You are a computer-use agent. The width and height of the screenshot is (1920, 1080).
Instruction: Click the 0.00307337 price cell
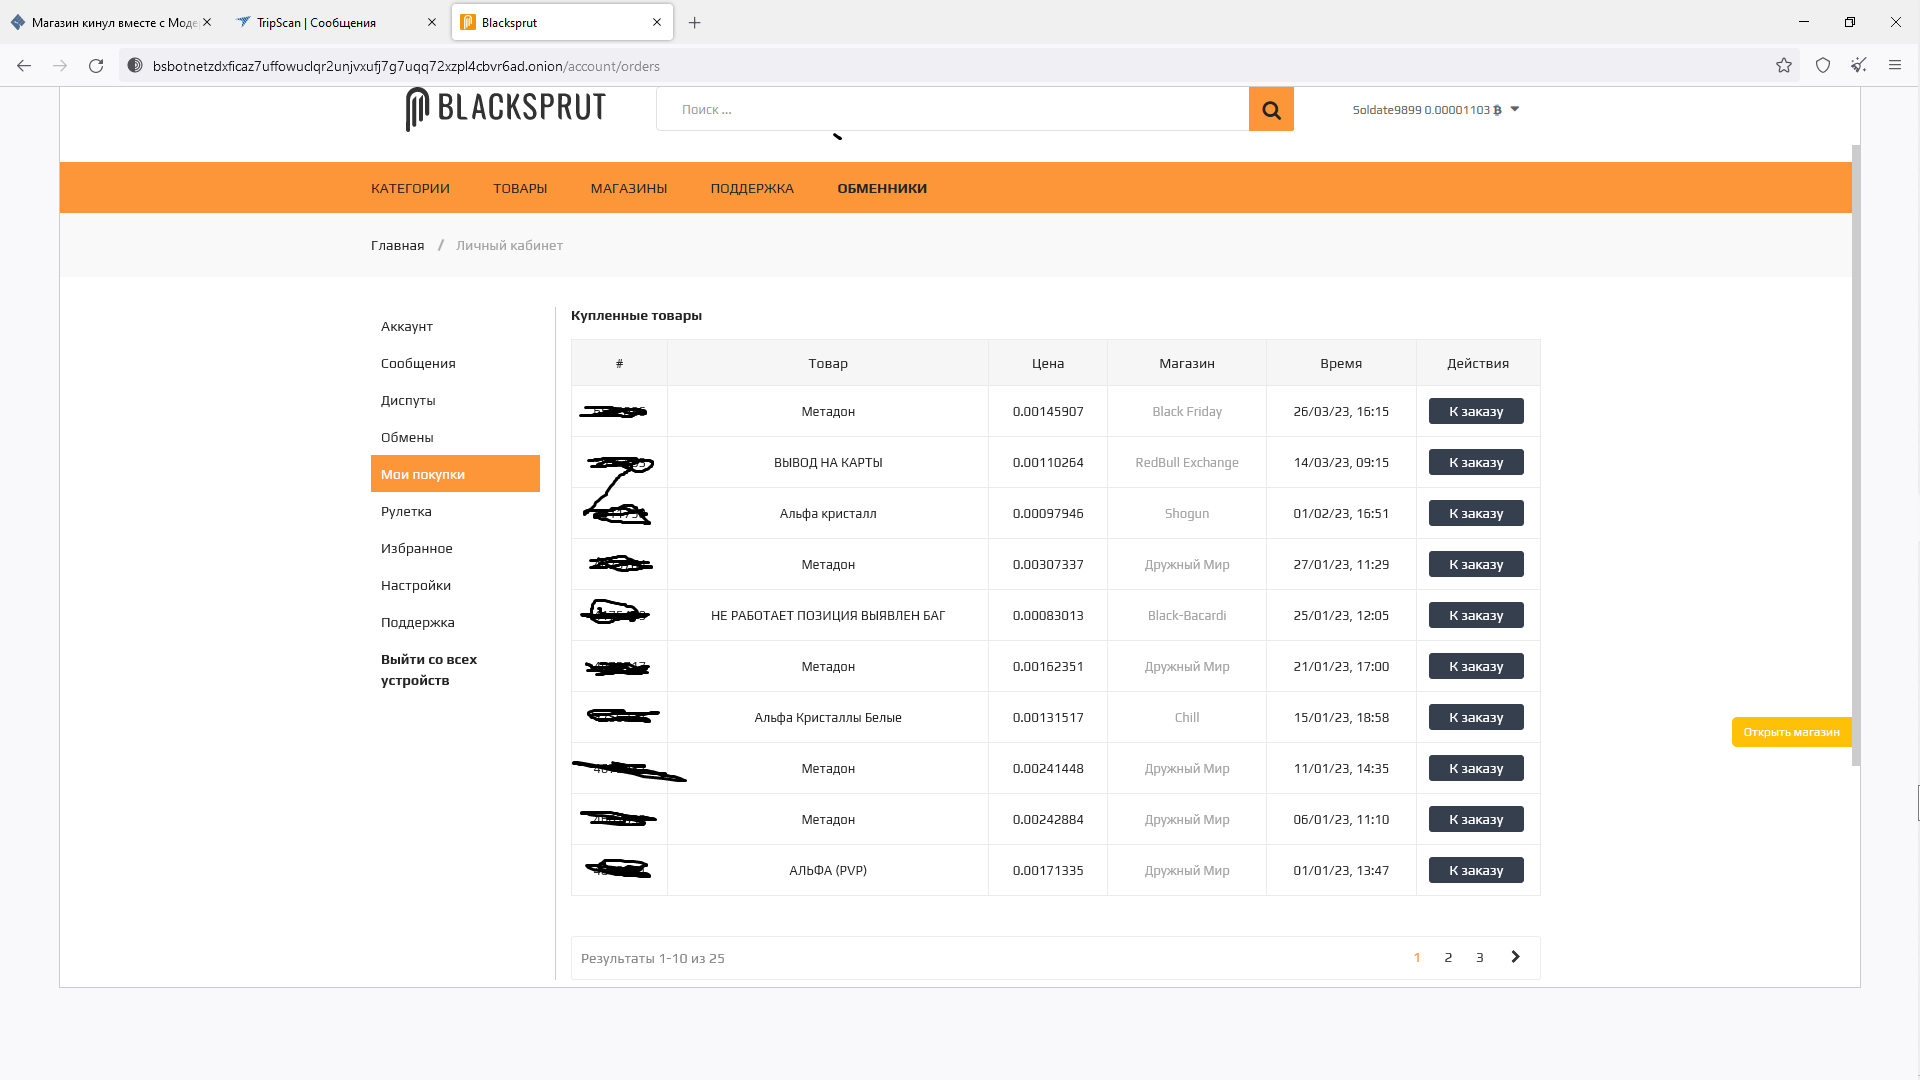[x=1048, y=564]
